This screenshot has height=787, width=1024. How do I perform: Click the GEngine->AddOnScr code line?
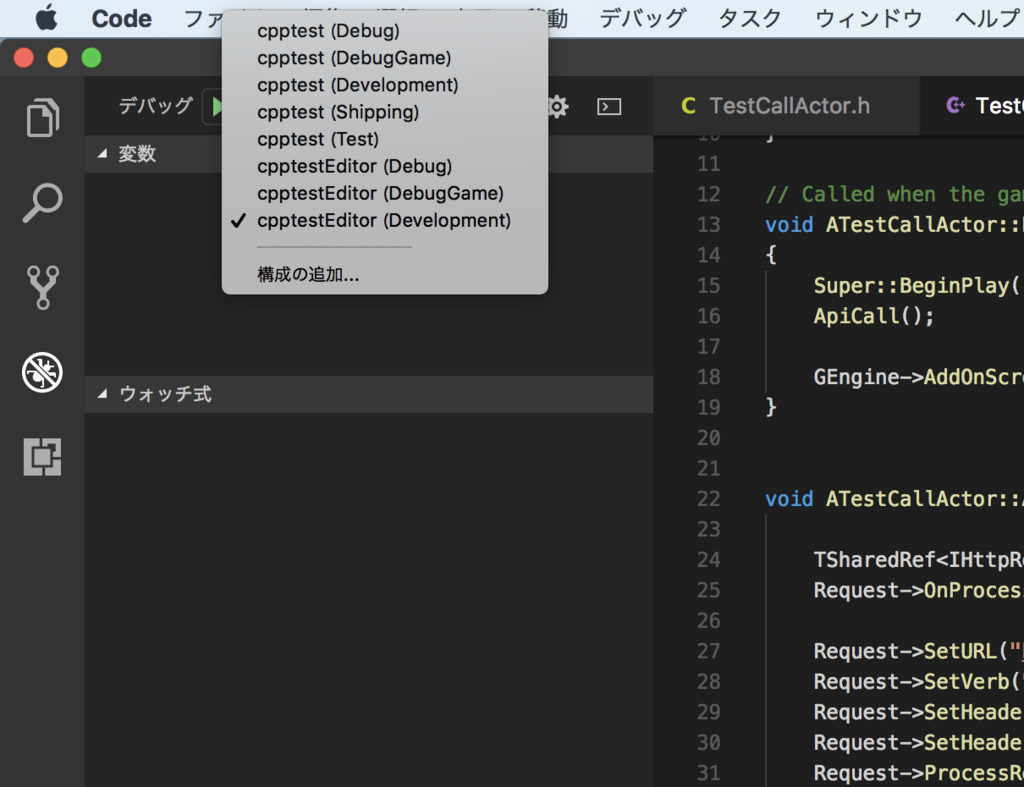pos(918,377)
